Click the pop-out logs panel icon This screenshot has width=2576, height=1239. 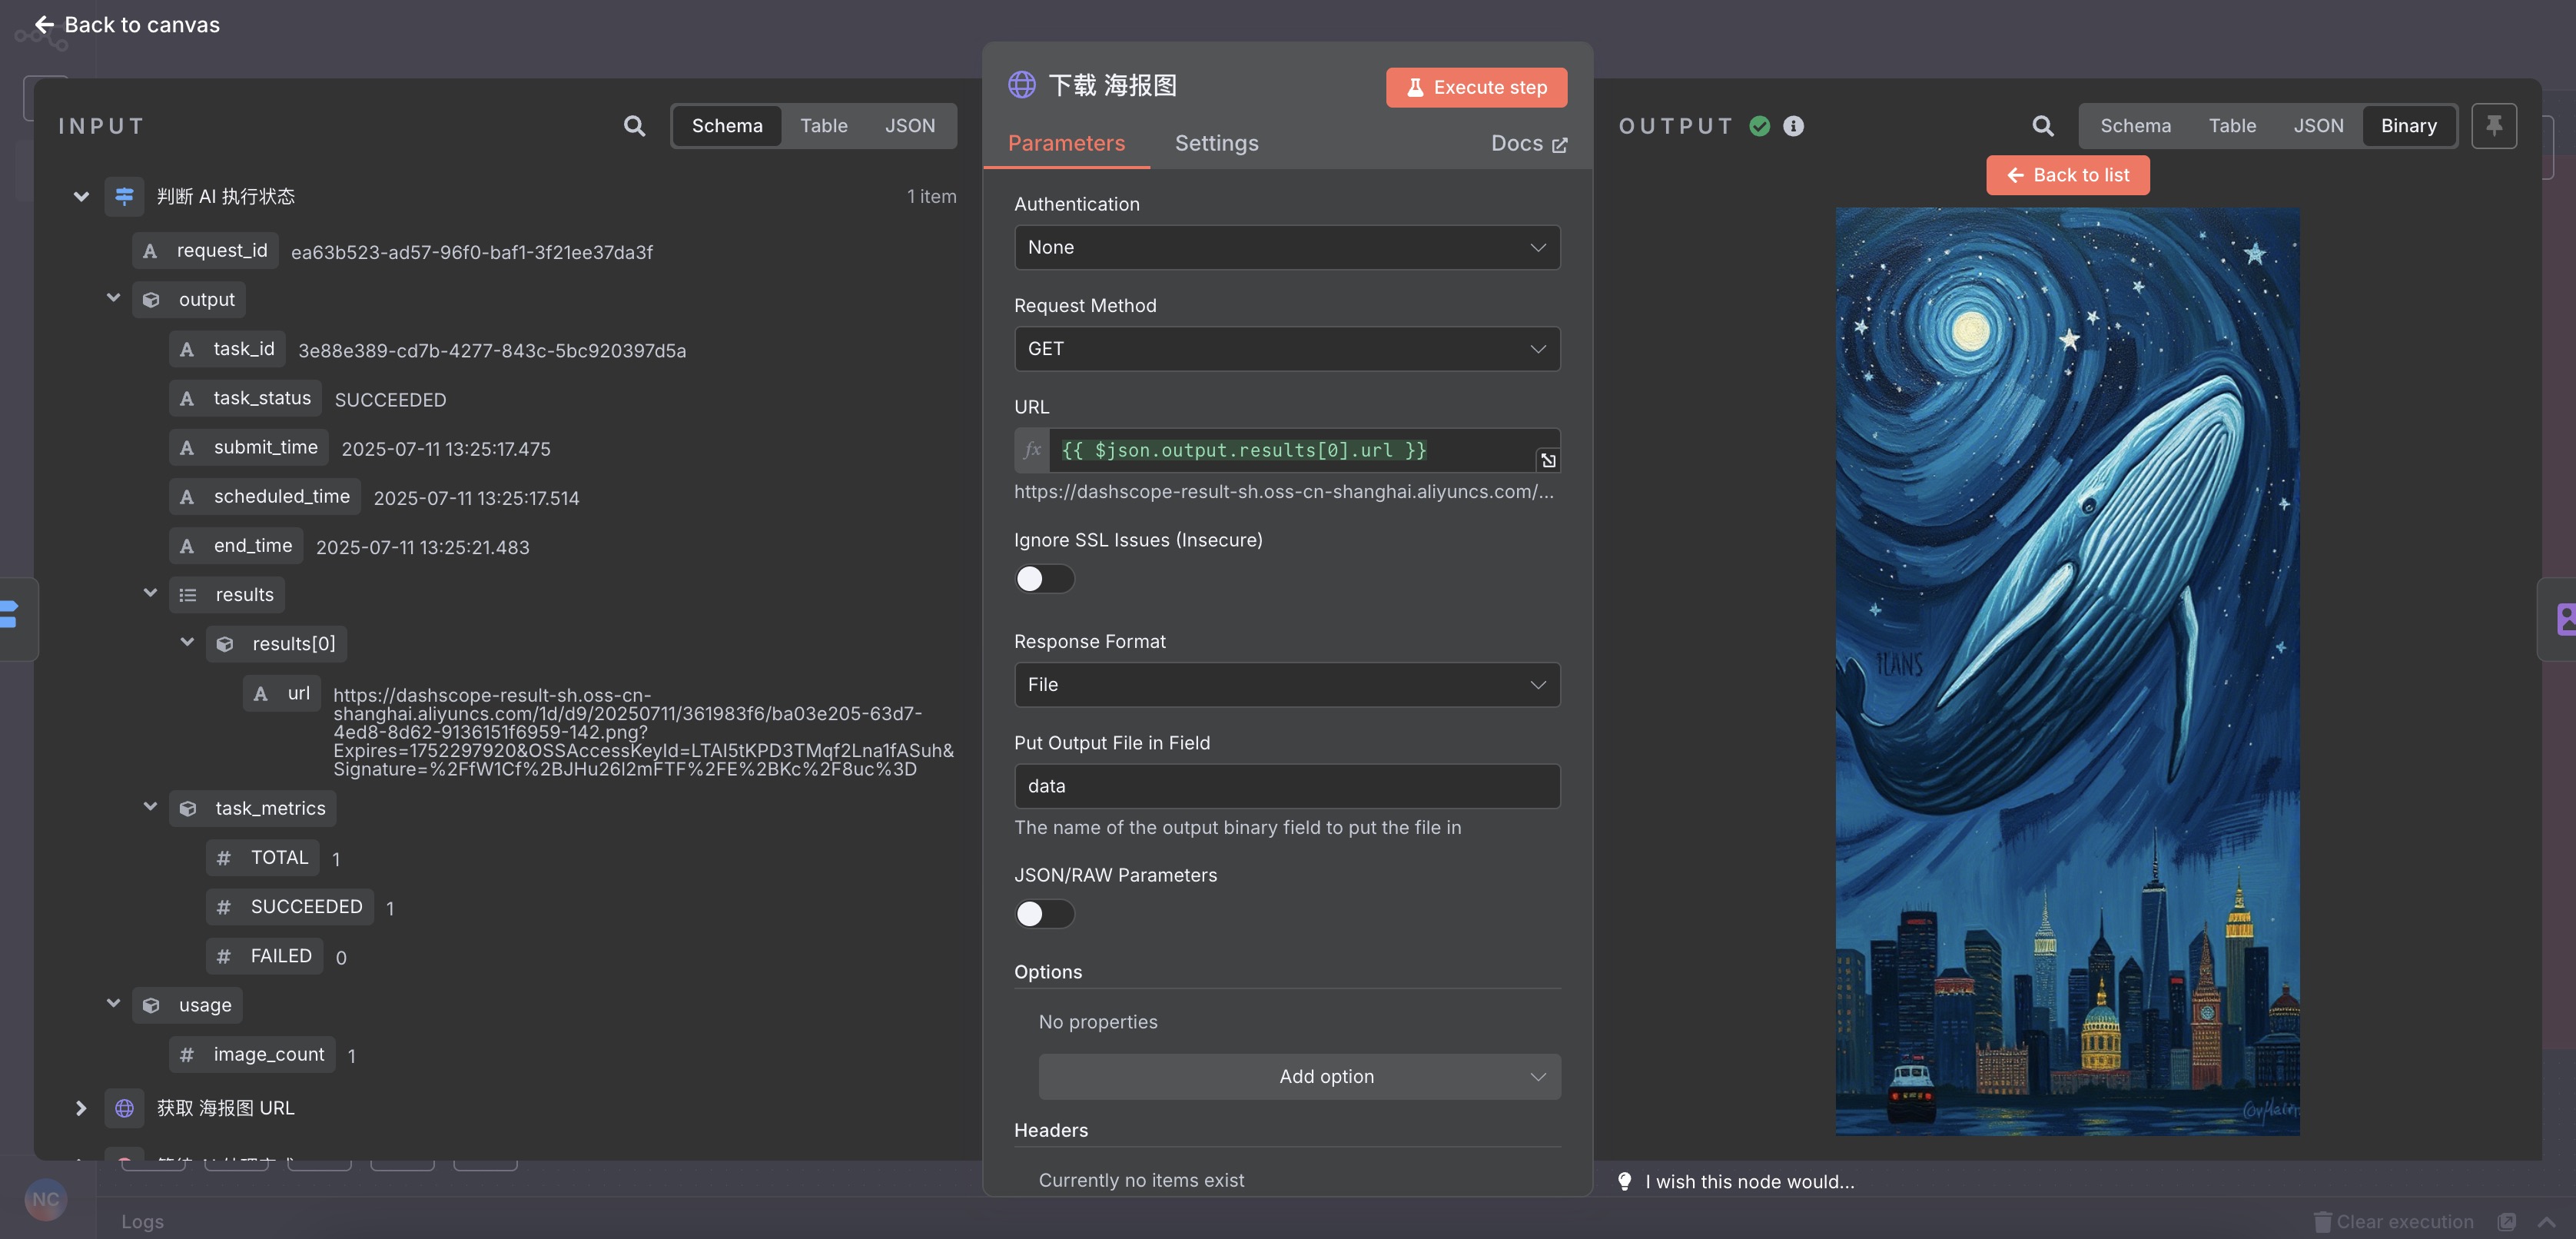(2507, 1222)
